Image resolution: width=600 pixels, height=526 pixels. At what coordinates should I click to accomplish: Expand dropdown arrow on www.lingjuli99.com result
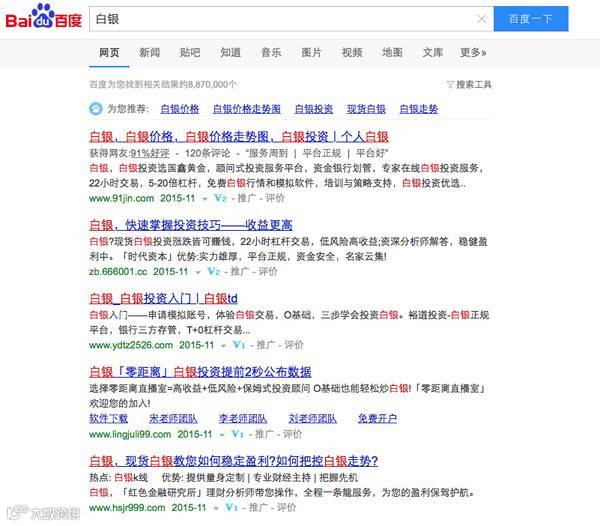pyautogui.click(x=222, y=435)
